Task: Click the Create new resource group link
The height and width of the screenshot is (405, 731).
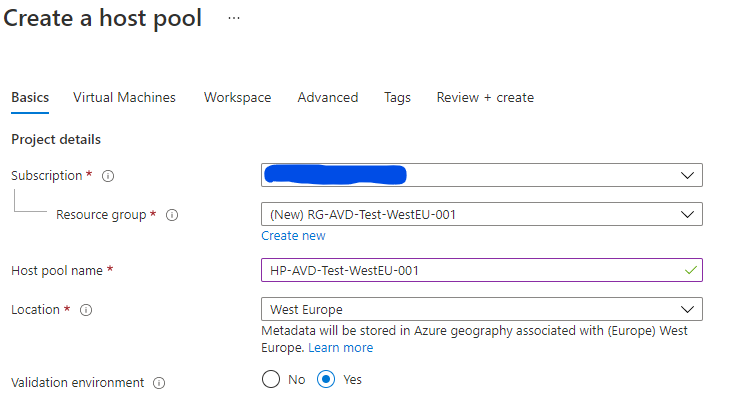Action: (293, 236)
